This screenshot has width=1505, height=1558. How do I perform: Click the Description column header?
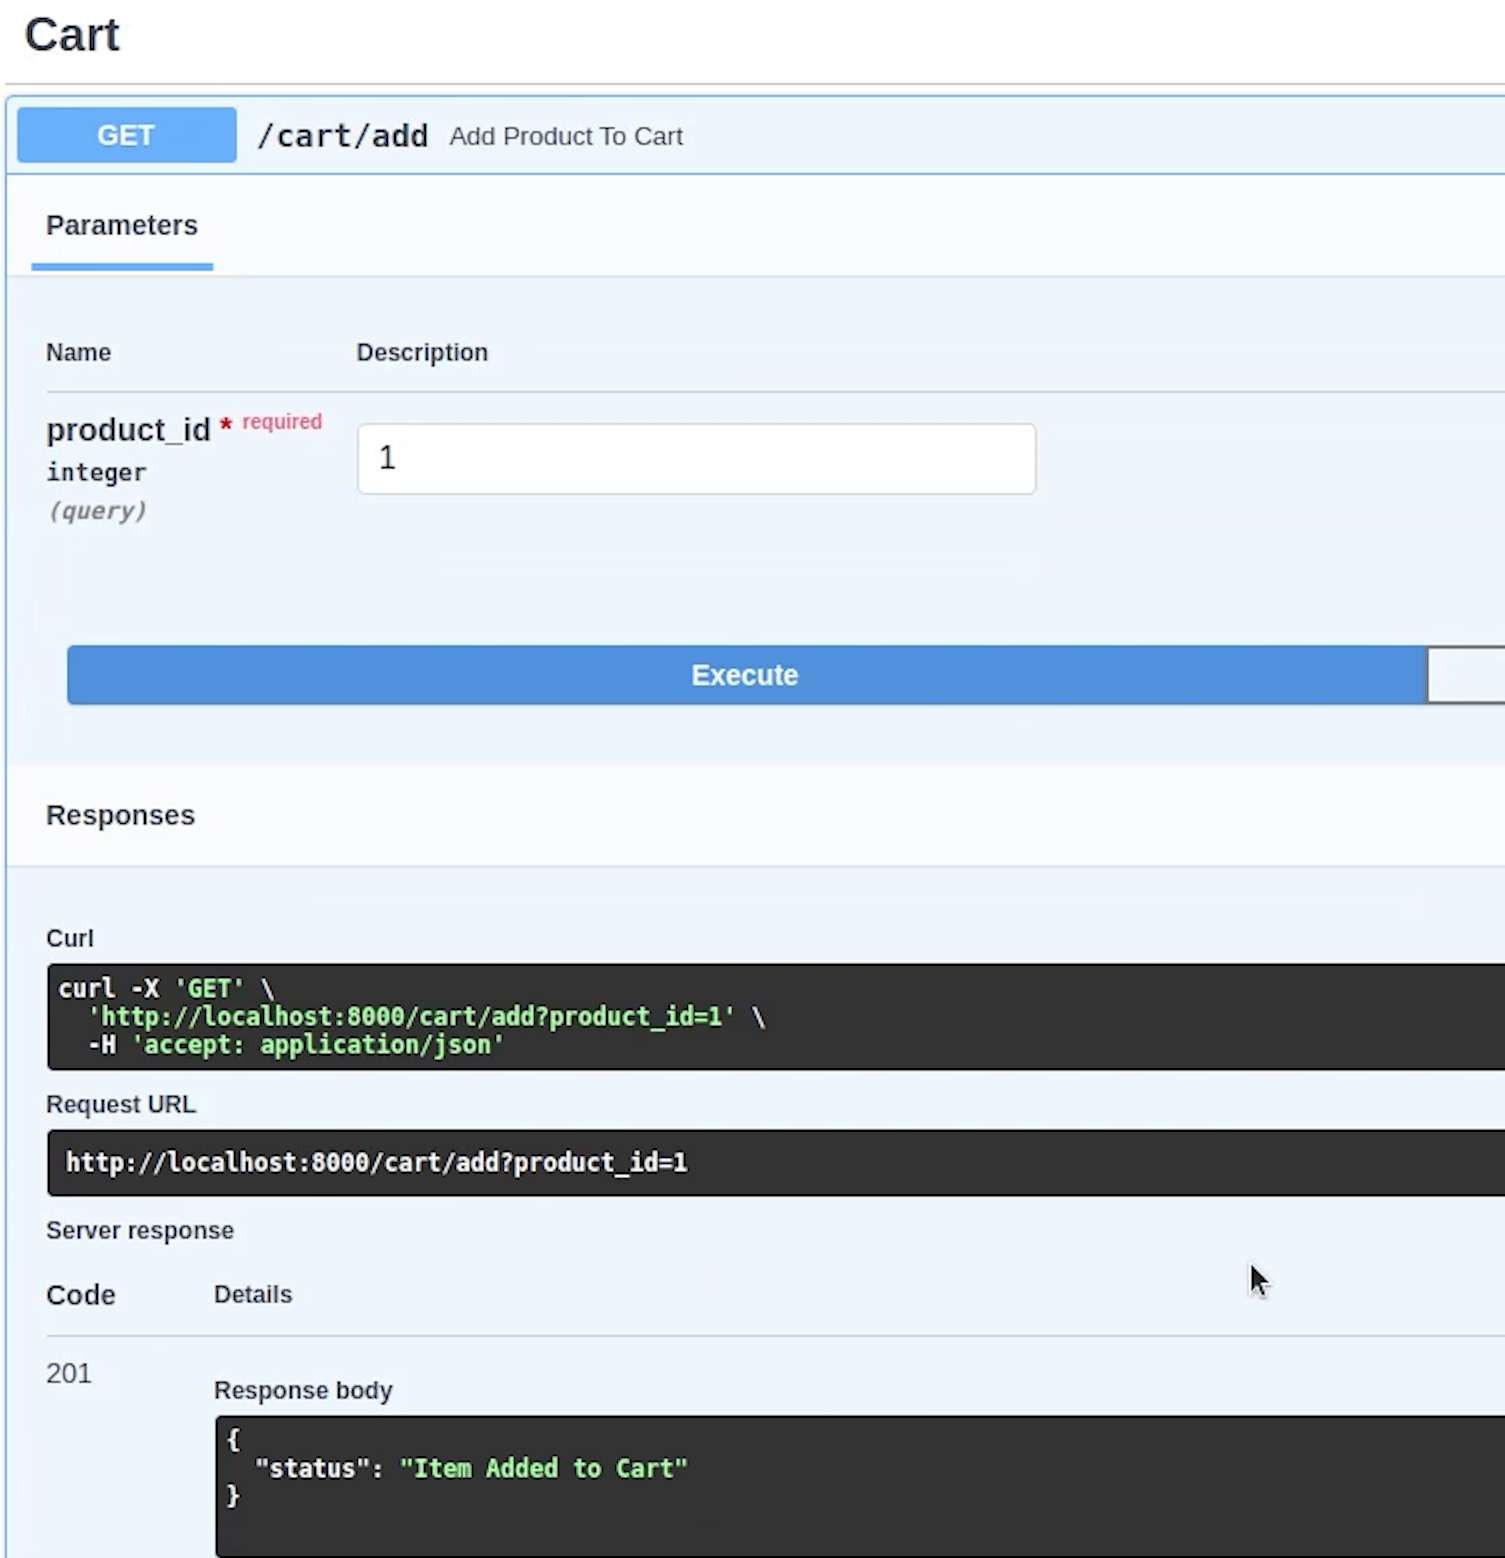tap(422, 353)
